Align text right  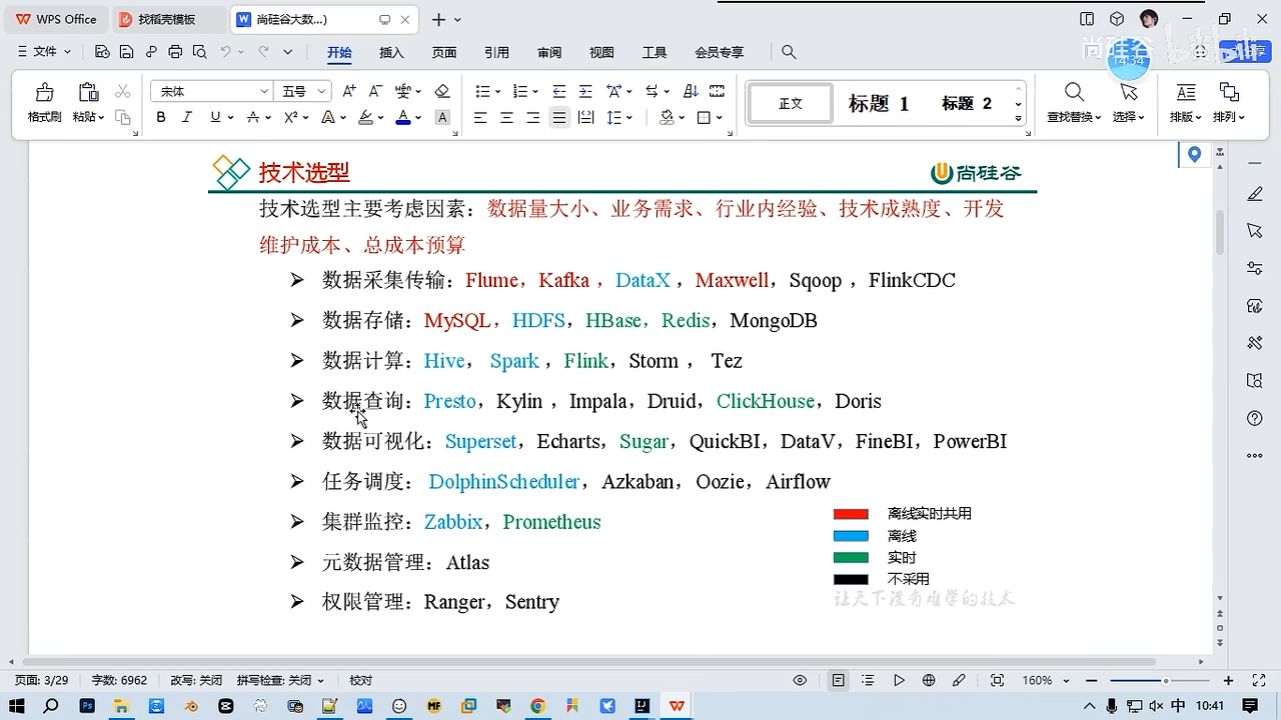coord(533,118)
